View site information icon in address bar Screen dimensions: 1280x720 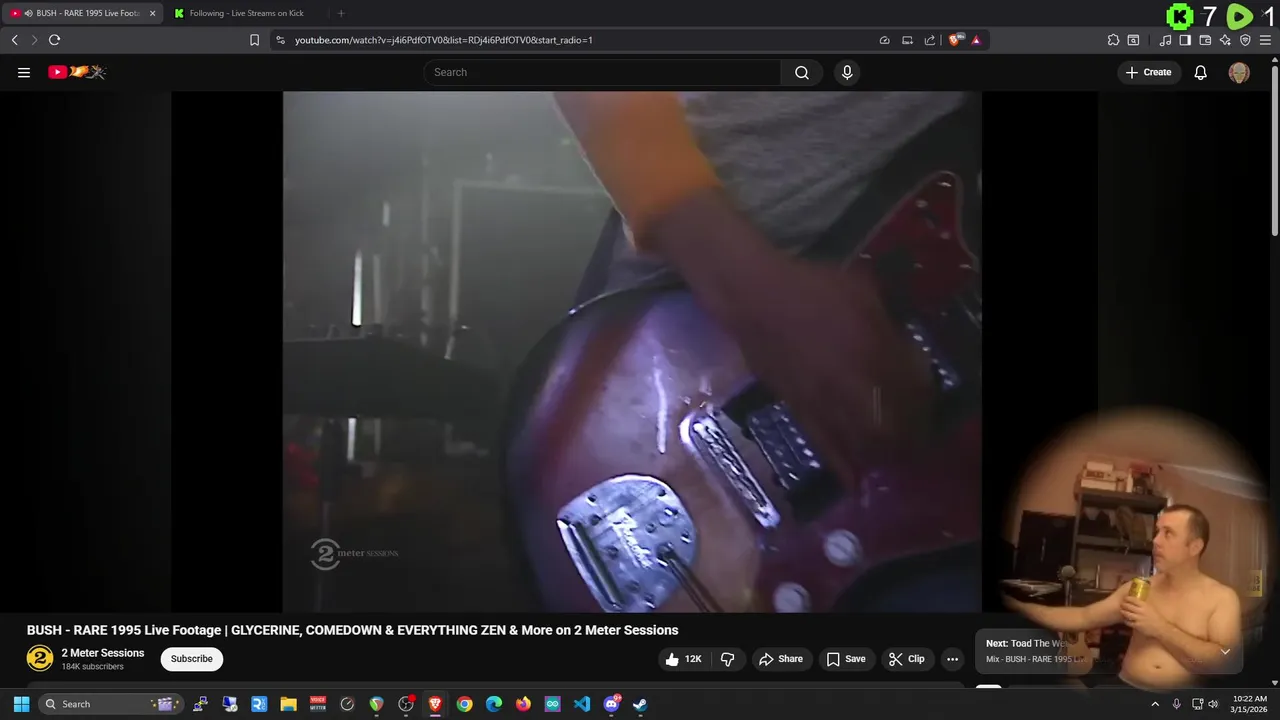click(280, 40)
